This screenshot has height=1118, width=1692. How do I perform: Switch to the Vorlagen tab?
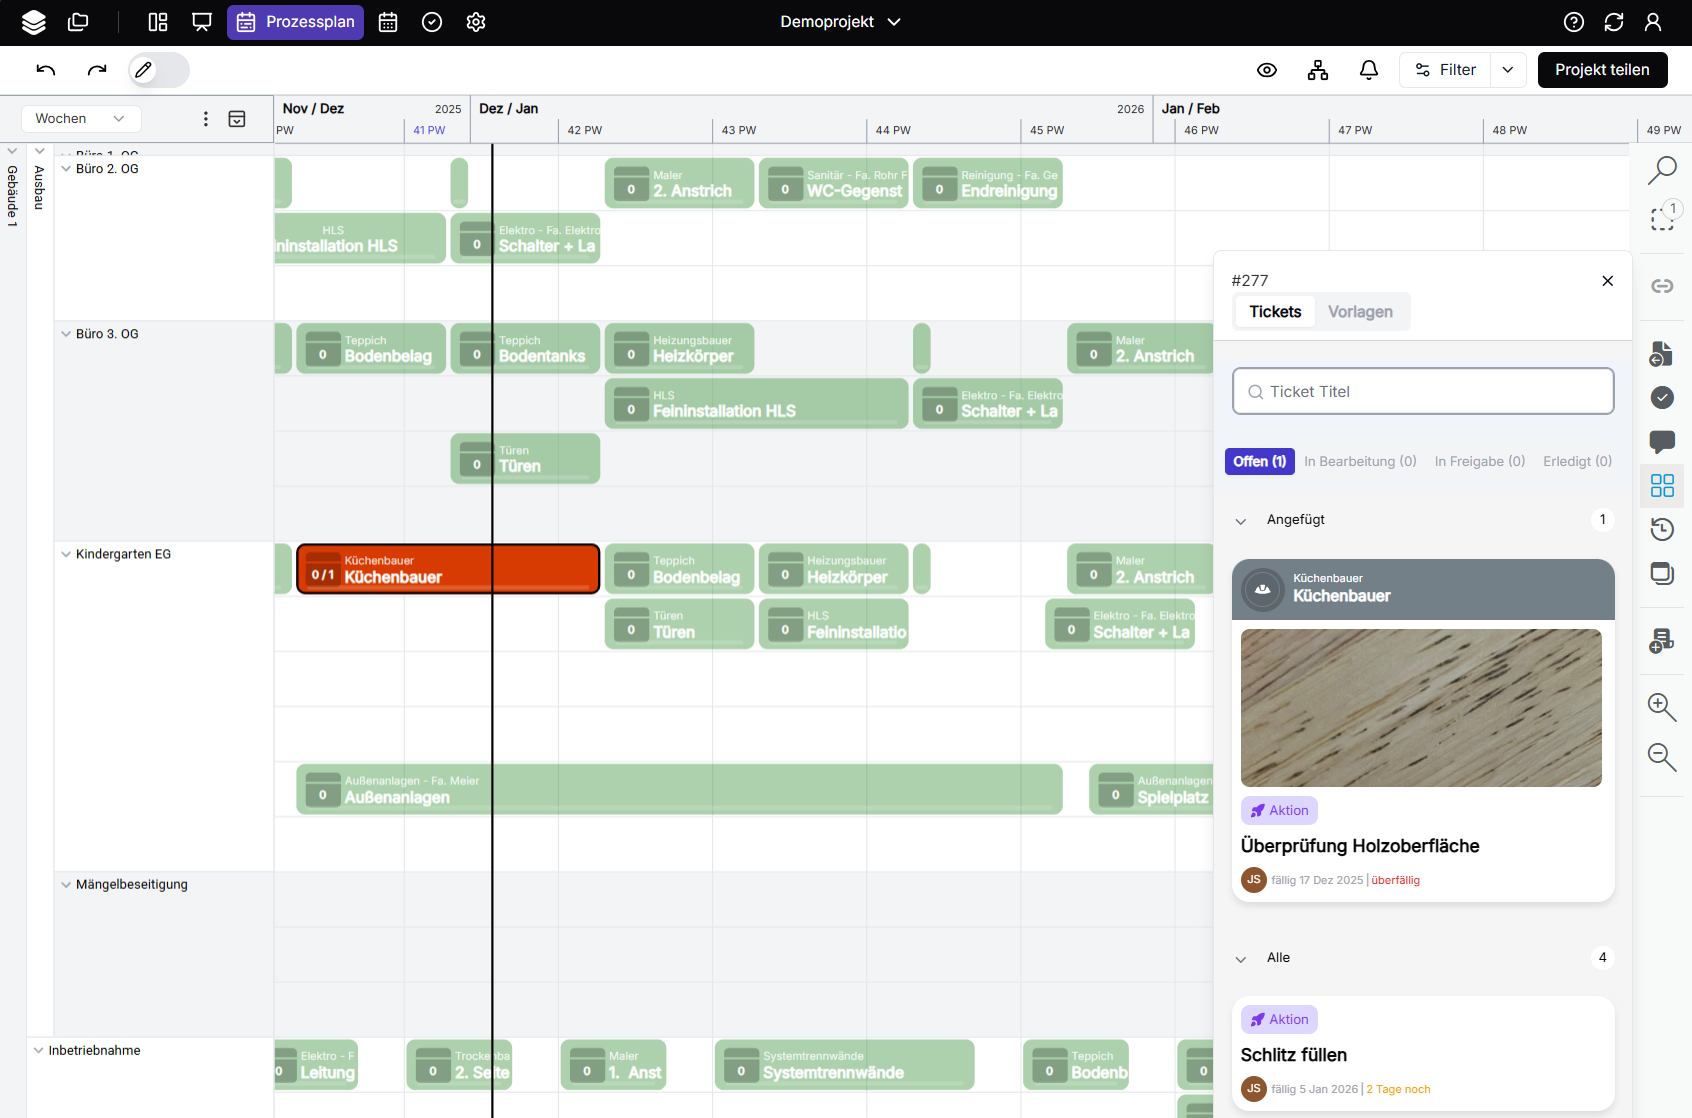1360,312
